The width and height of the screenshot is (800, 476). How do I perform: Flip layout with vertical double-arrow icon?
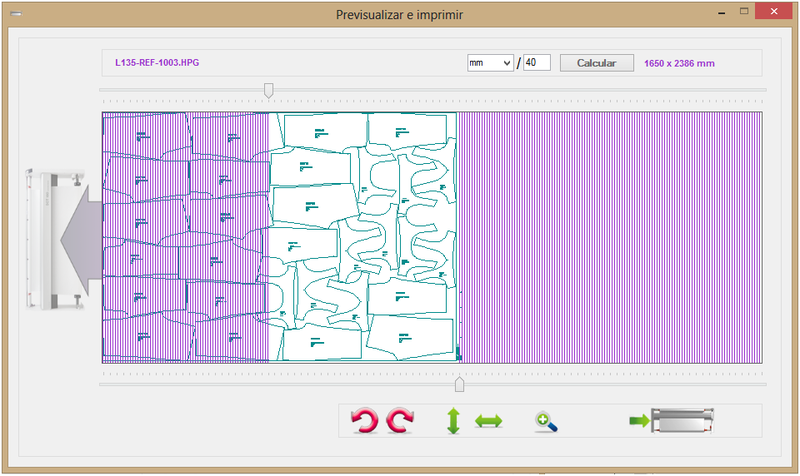[x=453, y=421]
